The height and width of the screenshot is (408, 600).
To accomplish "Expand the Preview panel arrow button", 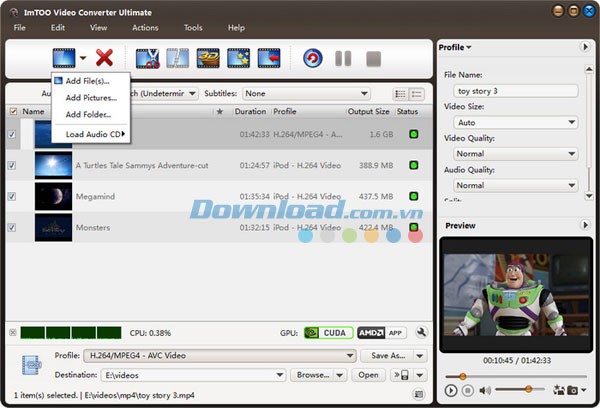I will [x=585, y=225].
